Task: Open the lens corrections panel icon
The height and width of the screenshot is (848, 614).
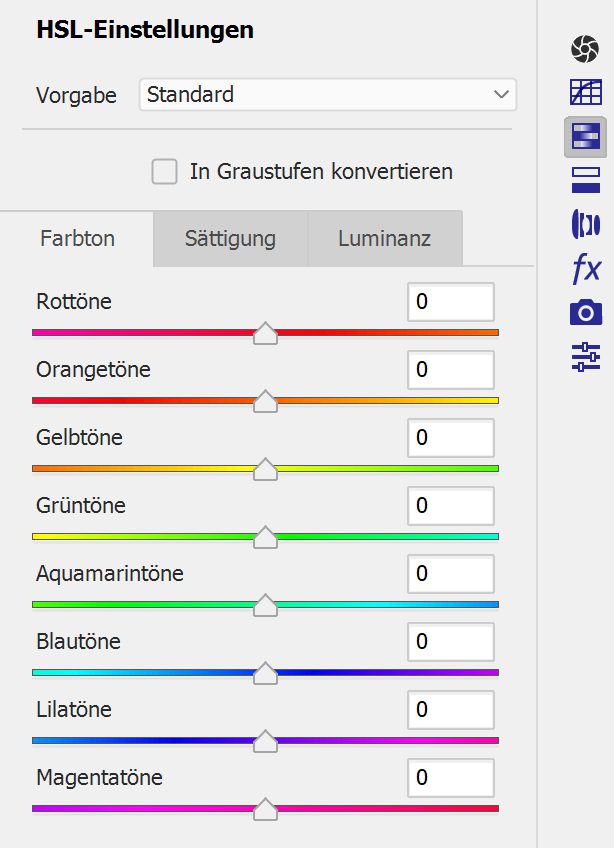Action: point(585,223)
